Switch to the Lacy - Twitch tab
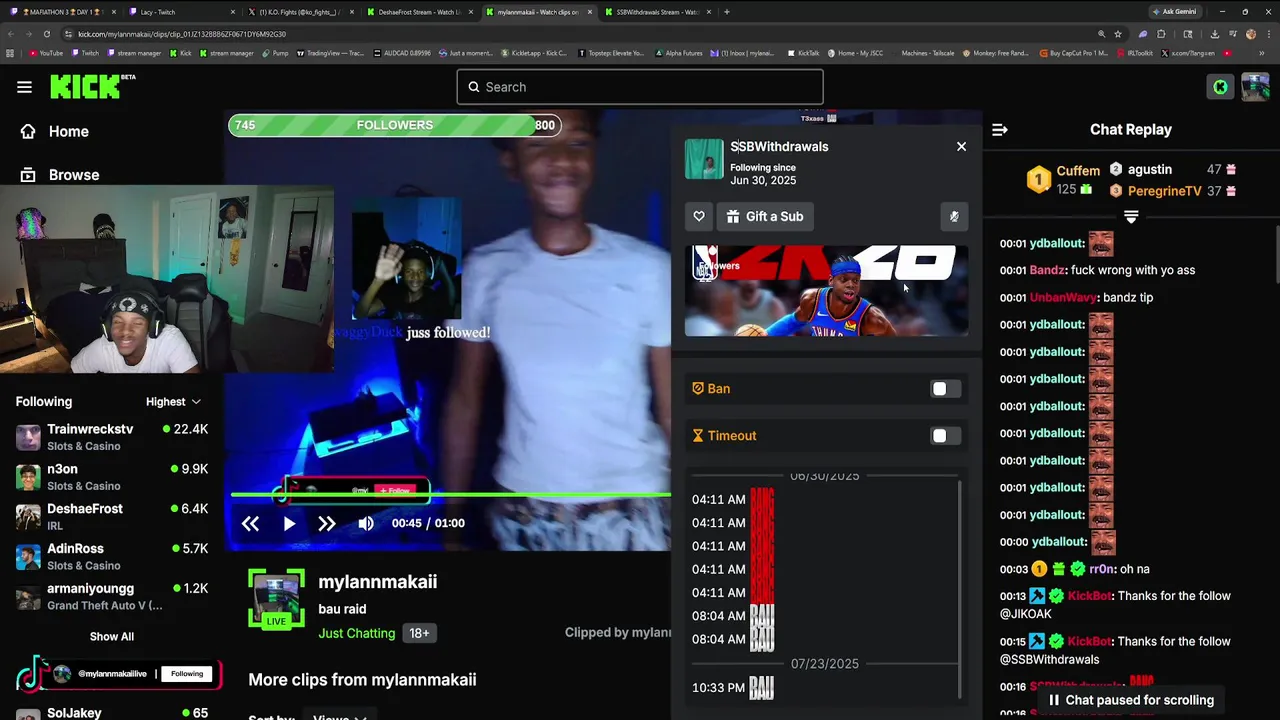The width and height of the screenshot is (1280, 720). (x=180, y=12)
